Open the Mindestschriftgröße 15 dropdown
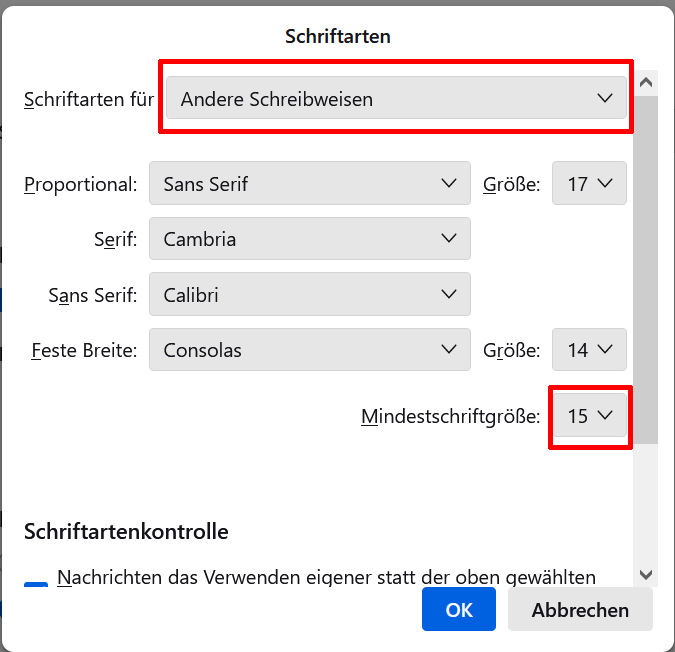Screen dimensions: 675x652 pyautogui.click(x=590, y=417)
